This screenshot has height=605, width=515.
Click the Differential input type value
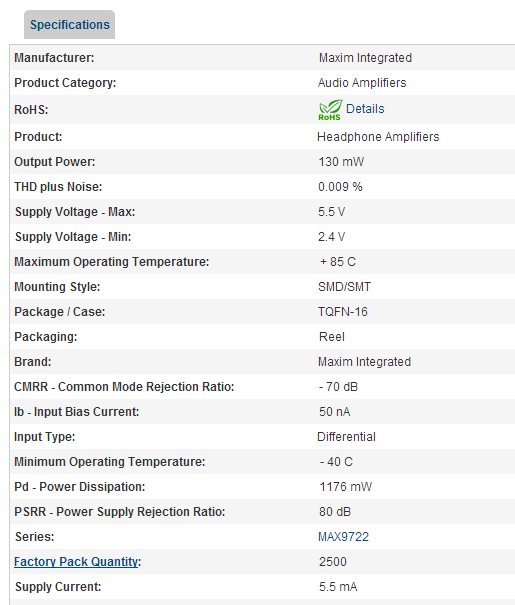tap(346, 437)
